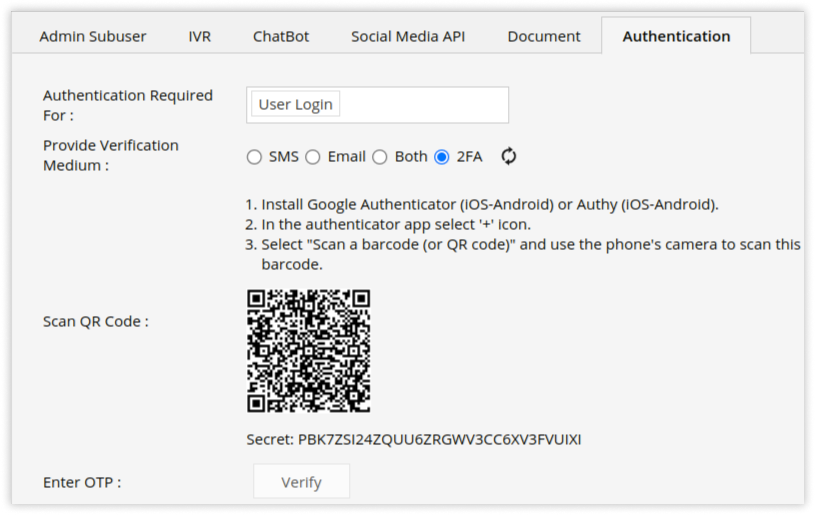This screenshot has width=815, height=515.
Task: Go to the Social Media API tab
Action: (x=408, y=36)
